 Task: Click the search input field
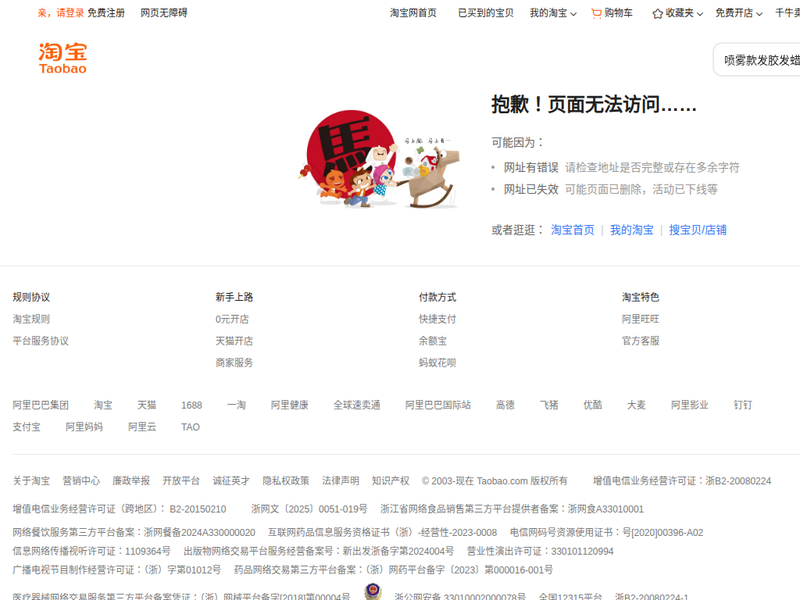(x=757, y=60)
